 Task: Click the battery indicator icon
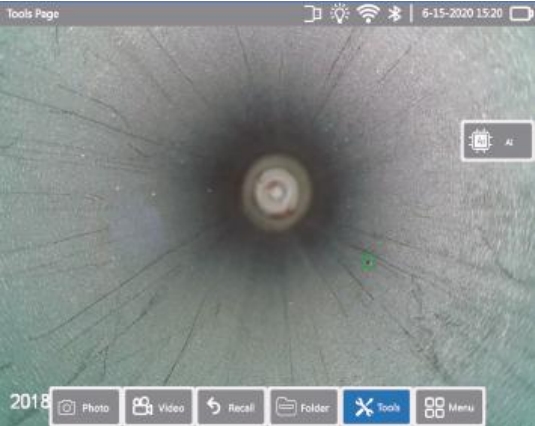coord(521,14)
